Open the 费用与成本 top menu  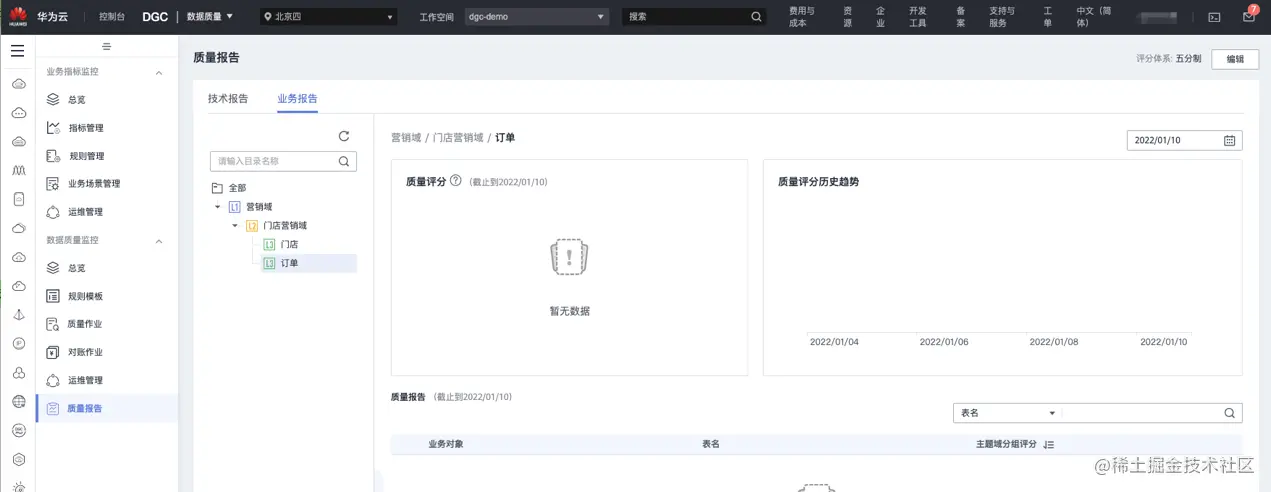(x=802, y=17)
